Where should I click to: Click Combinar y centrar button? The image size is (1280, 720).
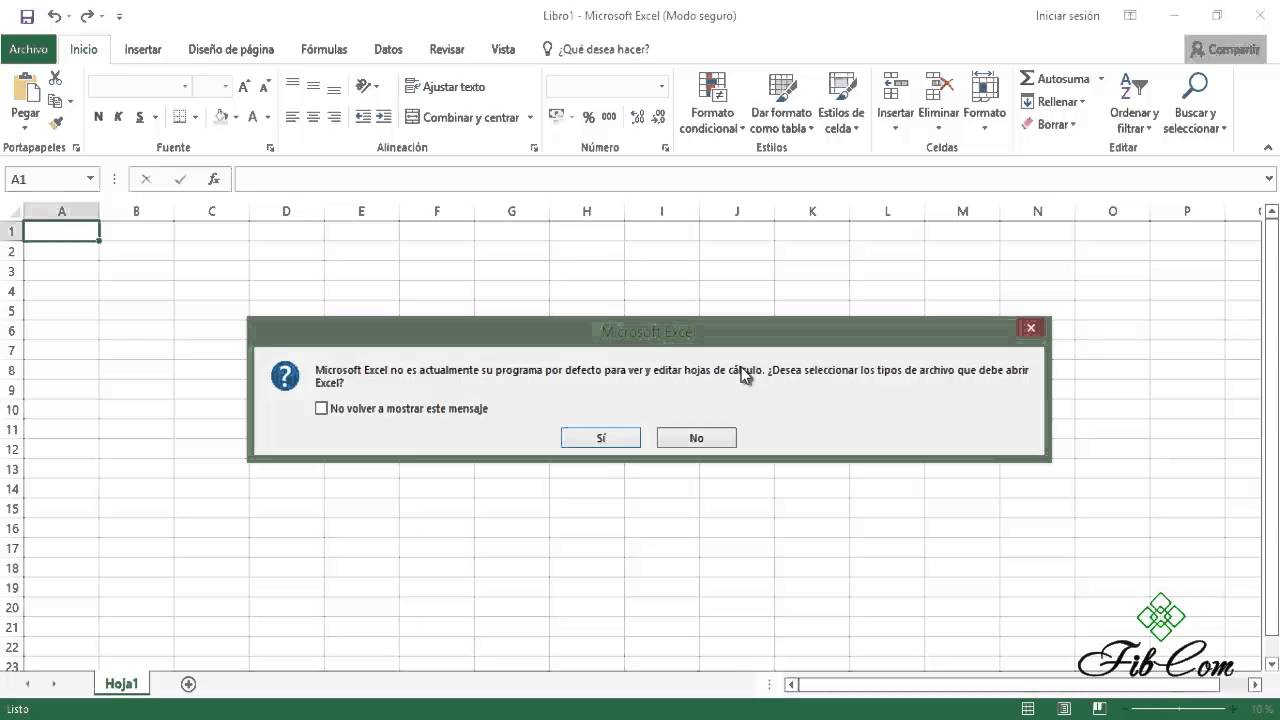pos(462,117)
